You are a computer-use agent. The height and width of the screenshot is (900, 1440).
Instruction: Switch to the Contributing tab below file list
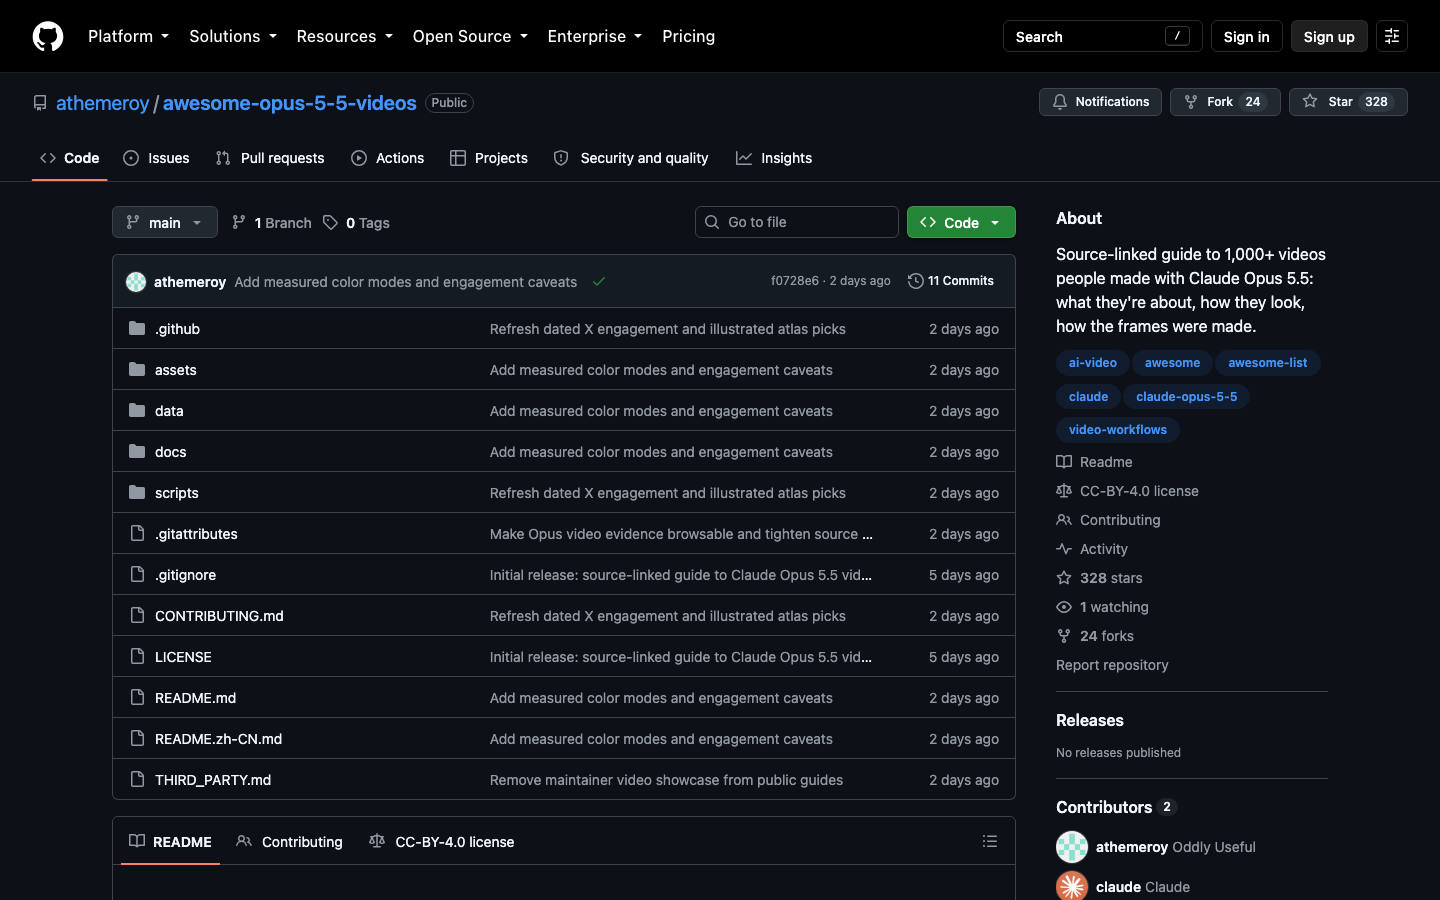(x=290, y=842)
